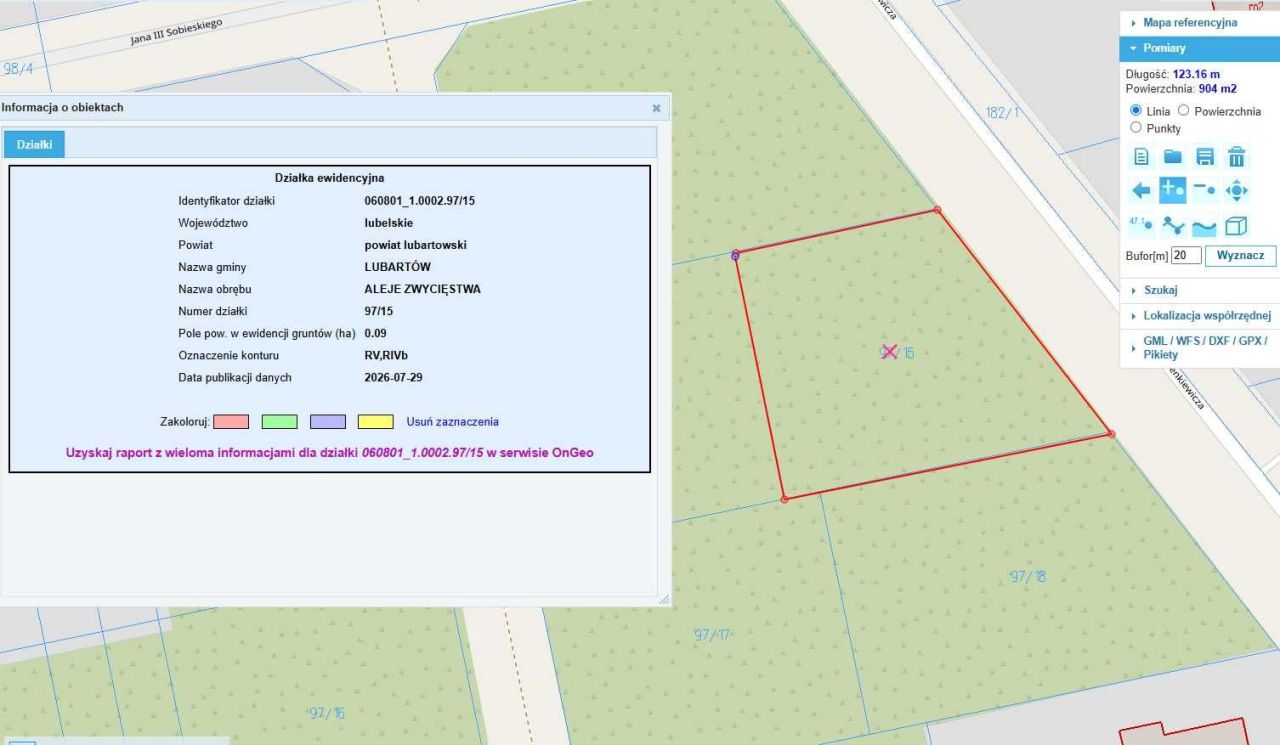Select the add point tool

(1173, 190)
